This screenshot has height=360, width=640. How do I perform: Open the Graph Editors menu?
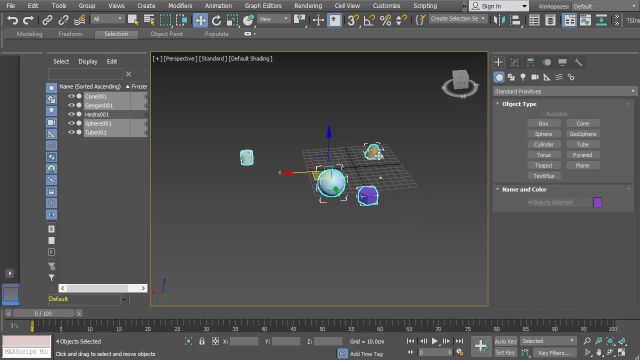pos(263,6)
